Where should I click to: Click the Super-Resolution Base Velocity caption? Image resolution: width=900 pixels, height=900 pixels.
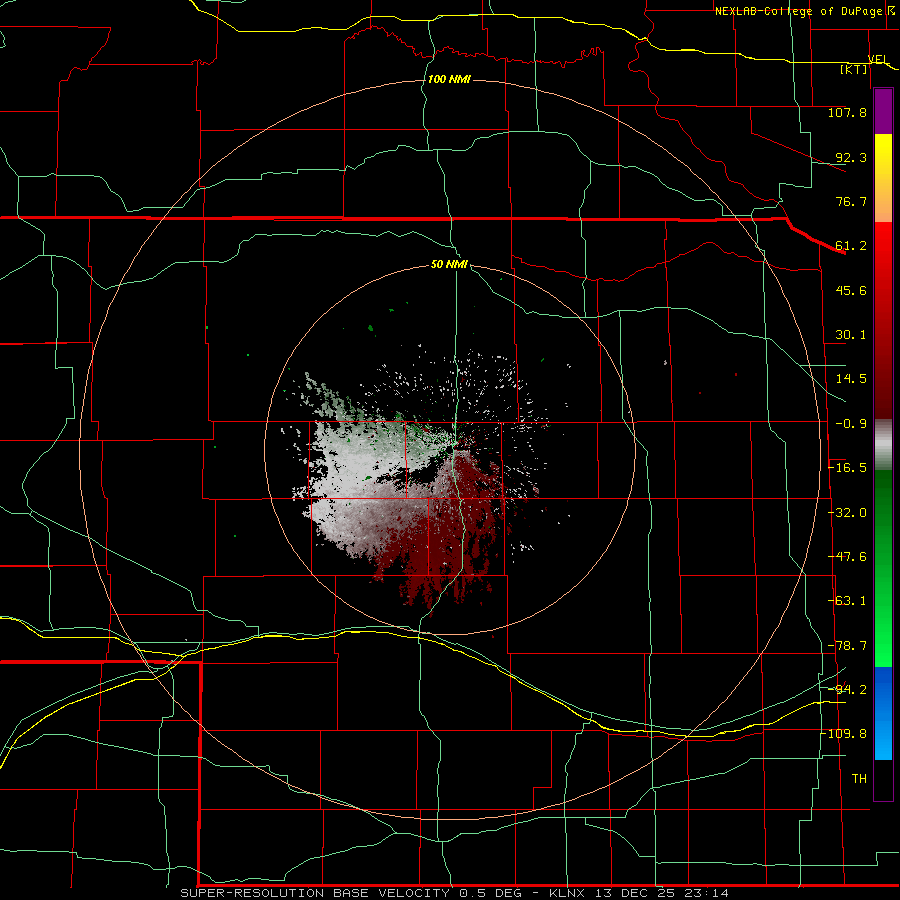click(455, 893)
